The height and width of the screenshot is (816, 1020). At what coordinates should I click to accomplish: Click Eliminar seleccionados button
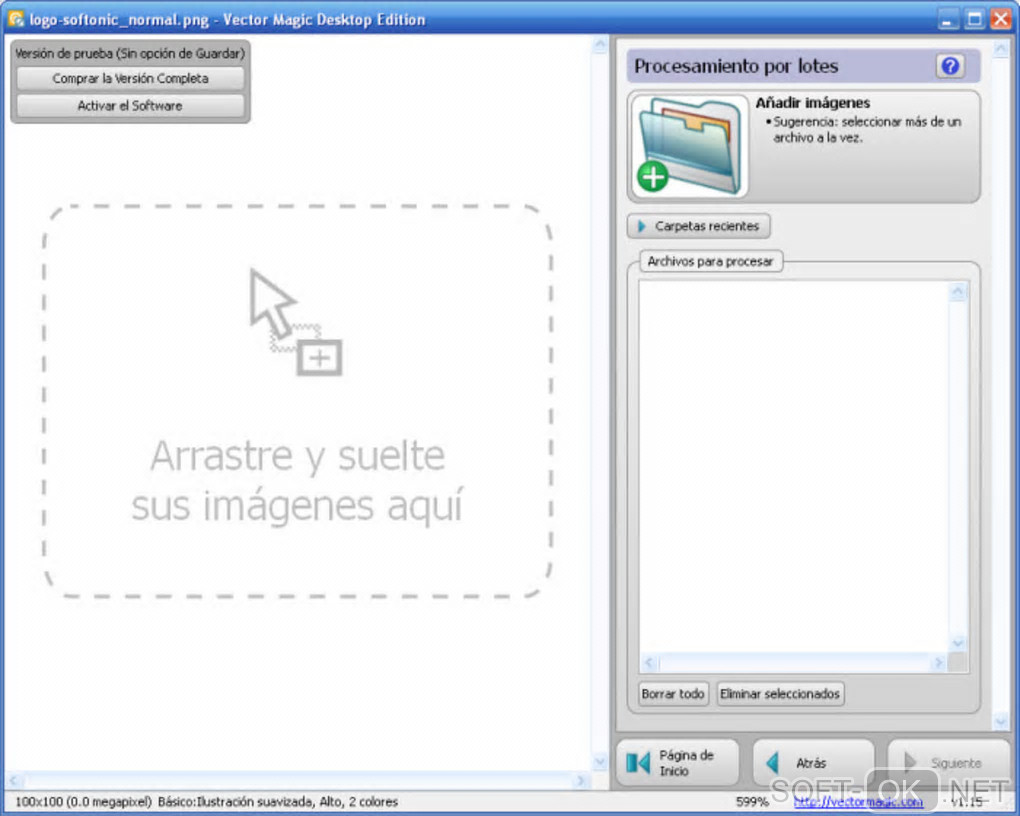coord(779,694)
